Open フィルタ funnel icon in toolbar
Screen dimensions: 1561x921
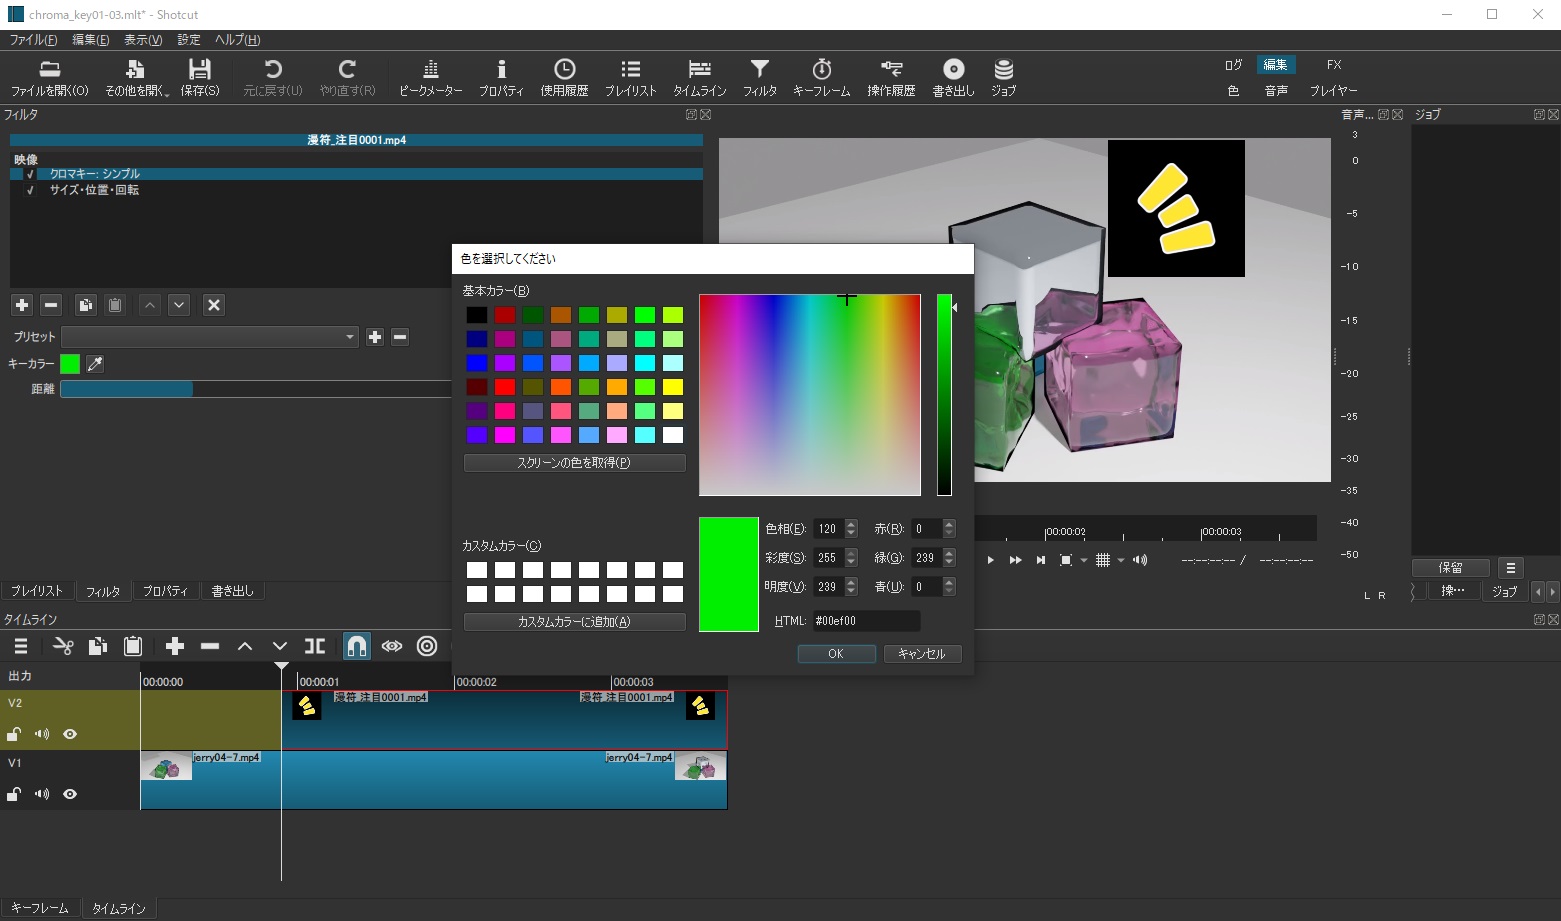(760, 77)
